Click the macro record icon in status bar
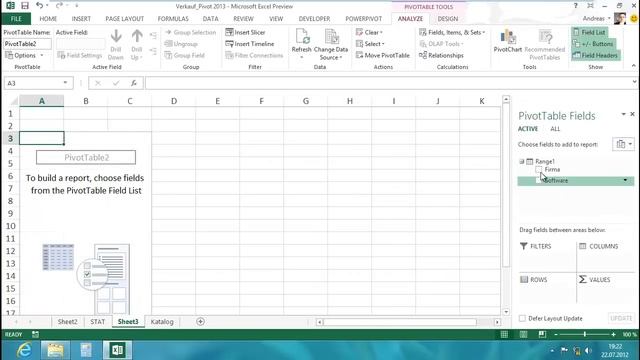The image size is (640, 360). pos(36,334)
